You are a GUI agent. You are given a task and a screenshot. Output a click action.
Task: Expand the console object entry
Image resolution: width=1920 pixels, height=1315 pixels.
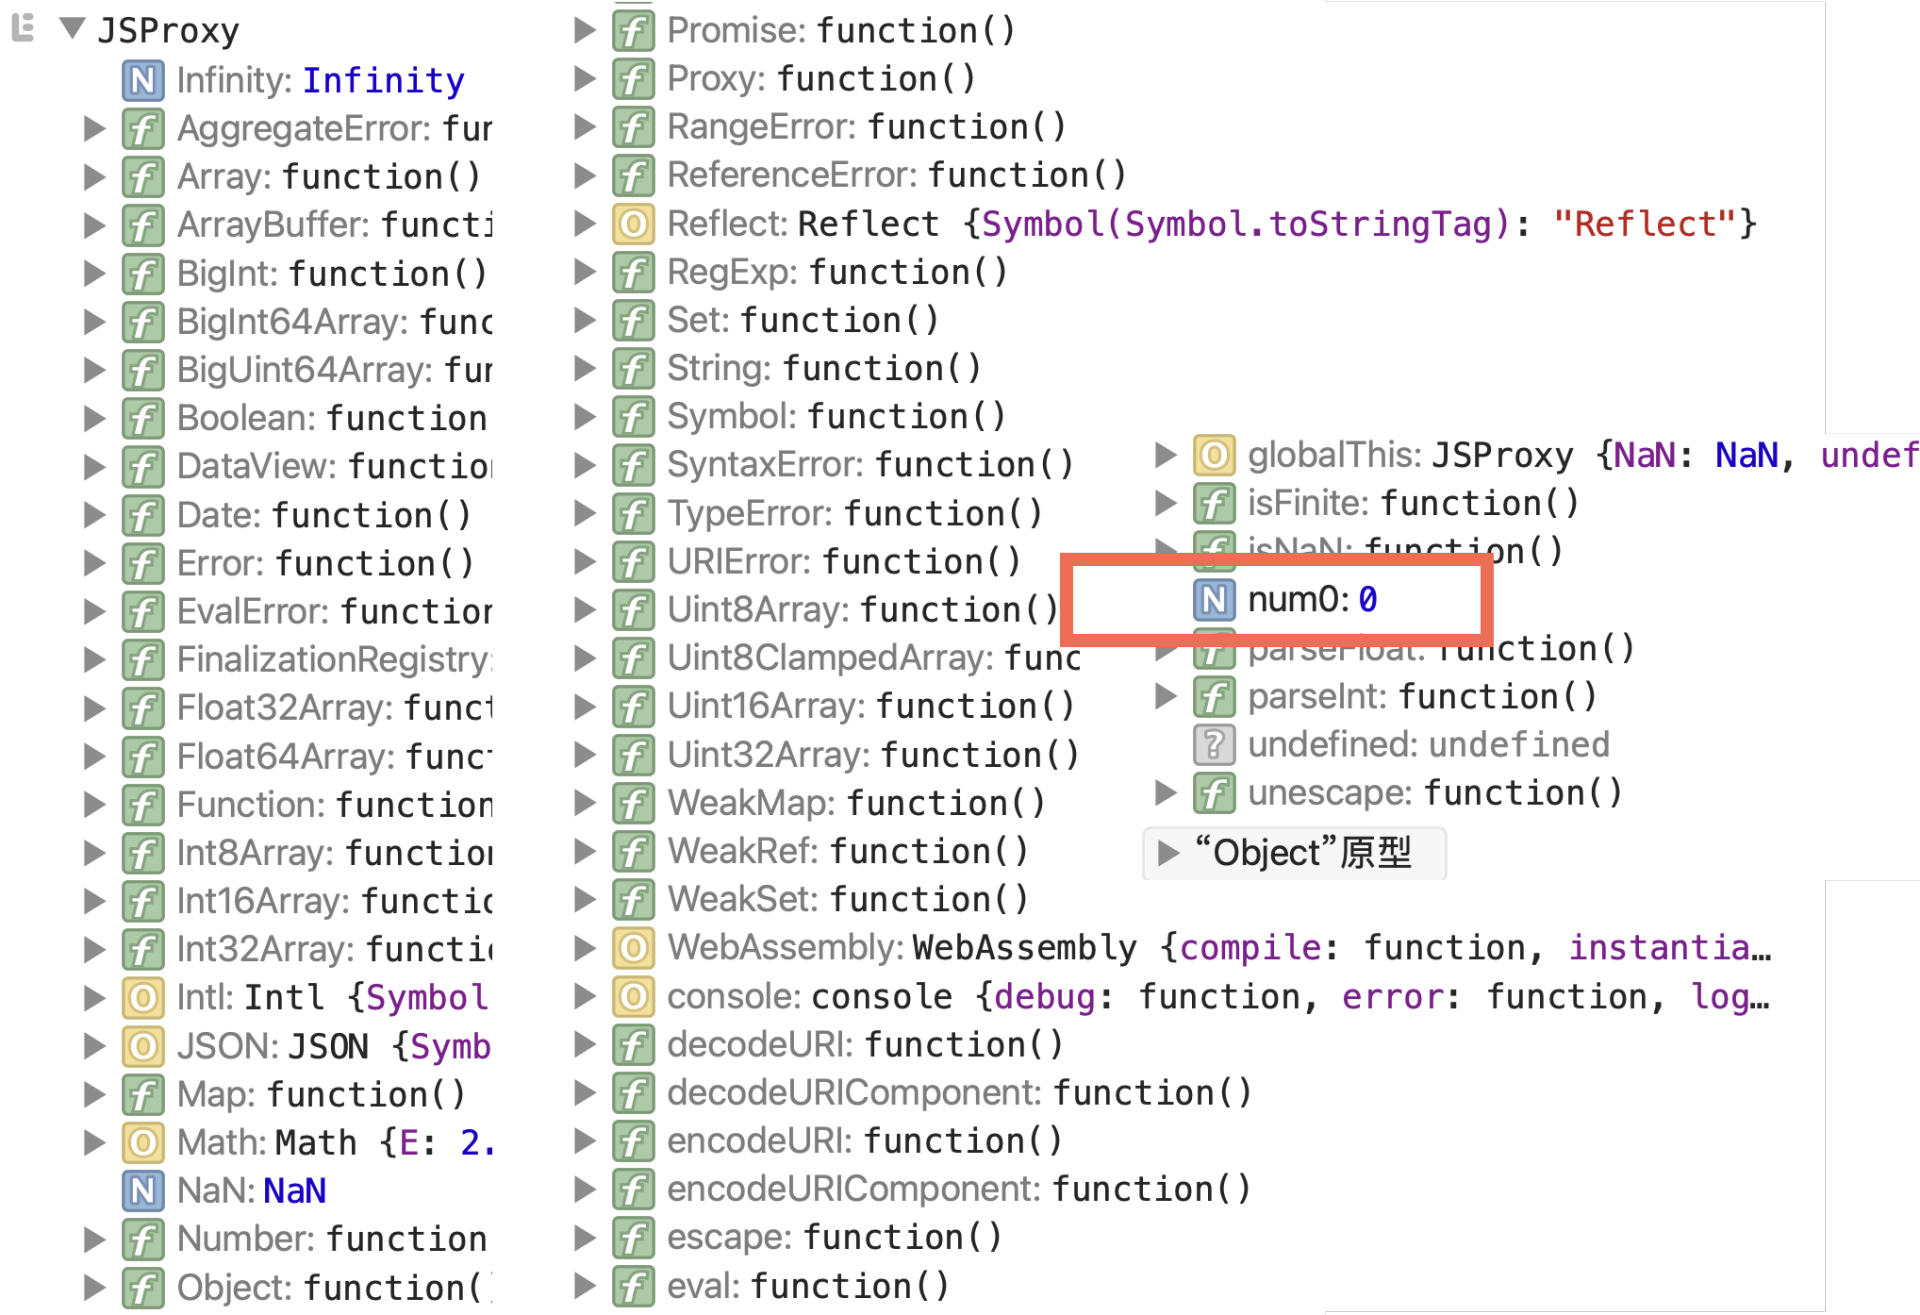coord(585,996)
